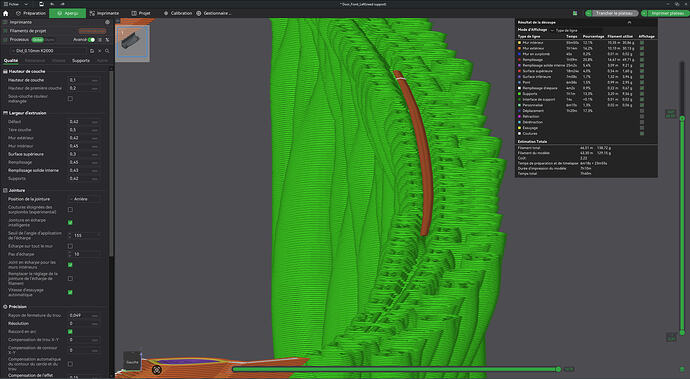
Task: Click the Mur extérieur orange color swatch
Action: [519, 48]
